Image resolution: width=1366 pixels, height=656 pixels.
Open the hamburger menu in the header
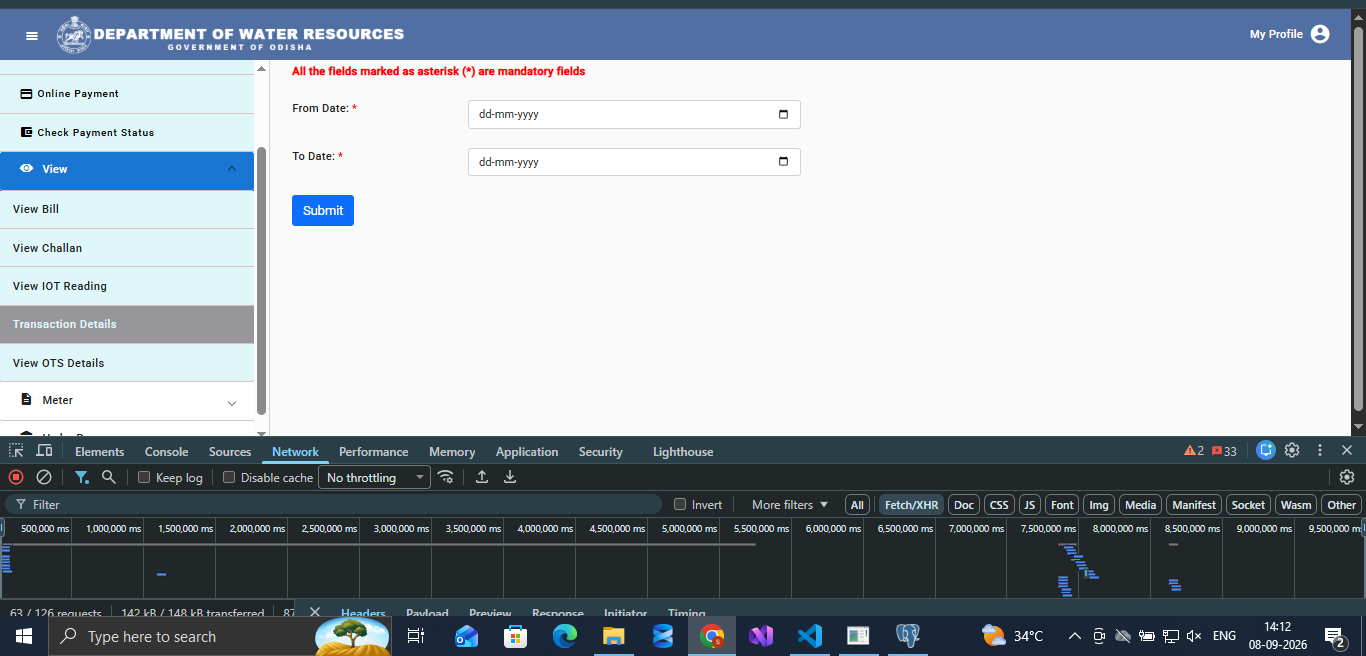coord(32,35)
